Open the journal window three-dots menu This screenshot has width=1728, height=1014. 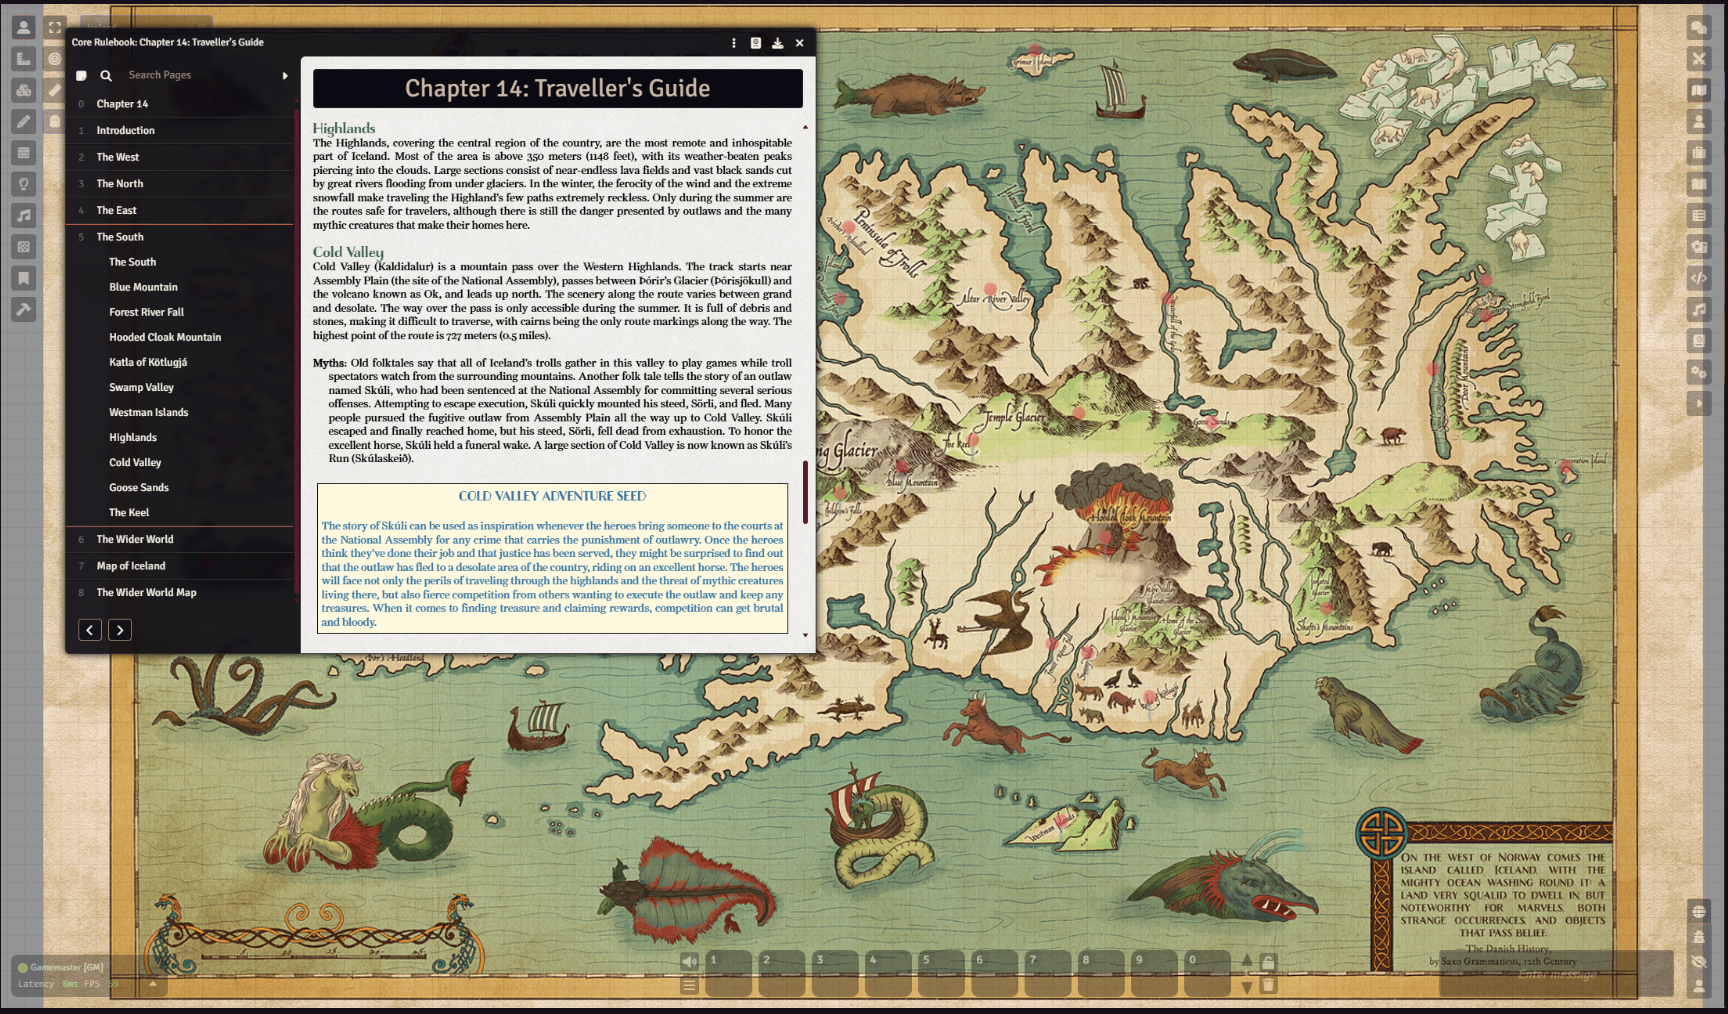point(734,43)
